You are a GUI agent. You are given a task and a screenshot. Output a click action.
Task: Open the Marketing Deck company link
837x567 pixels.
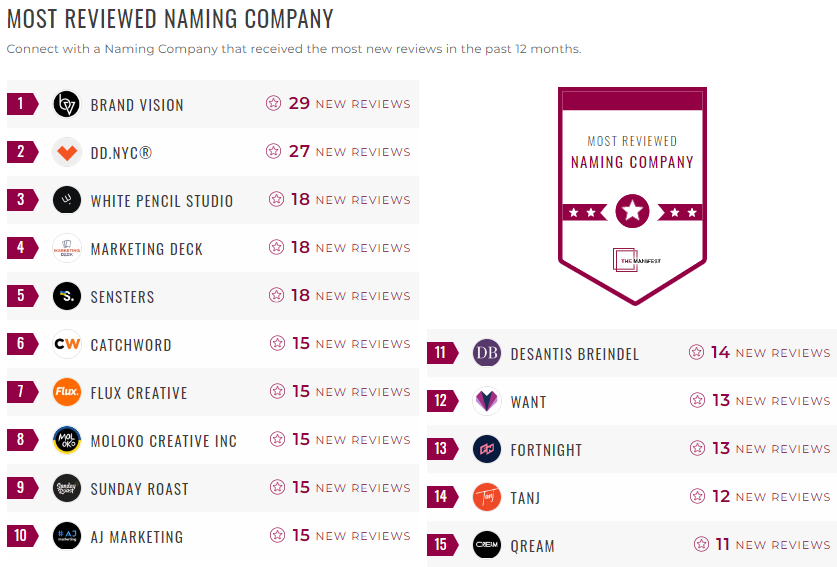click(x=146, y=249)
